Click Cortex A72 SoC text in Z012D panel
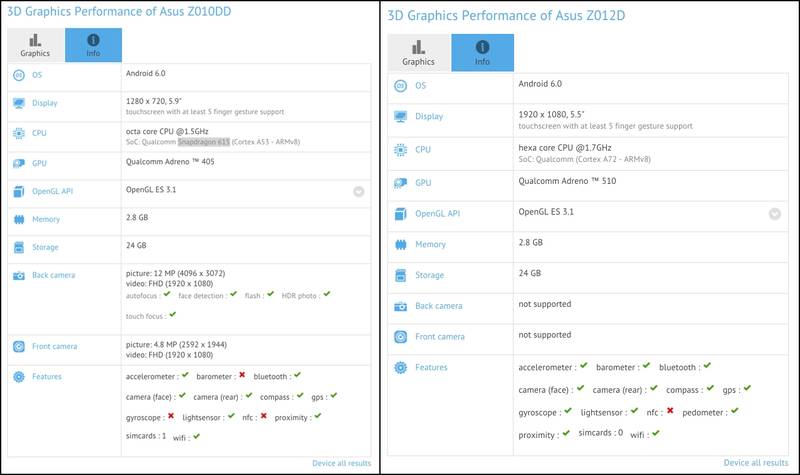This screenshot has height=475, width=800. coord(584,159)
